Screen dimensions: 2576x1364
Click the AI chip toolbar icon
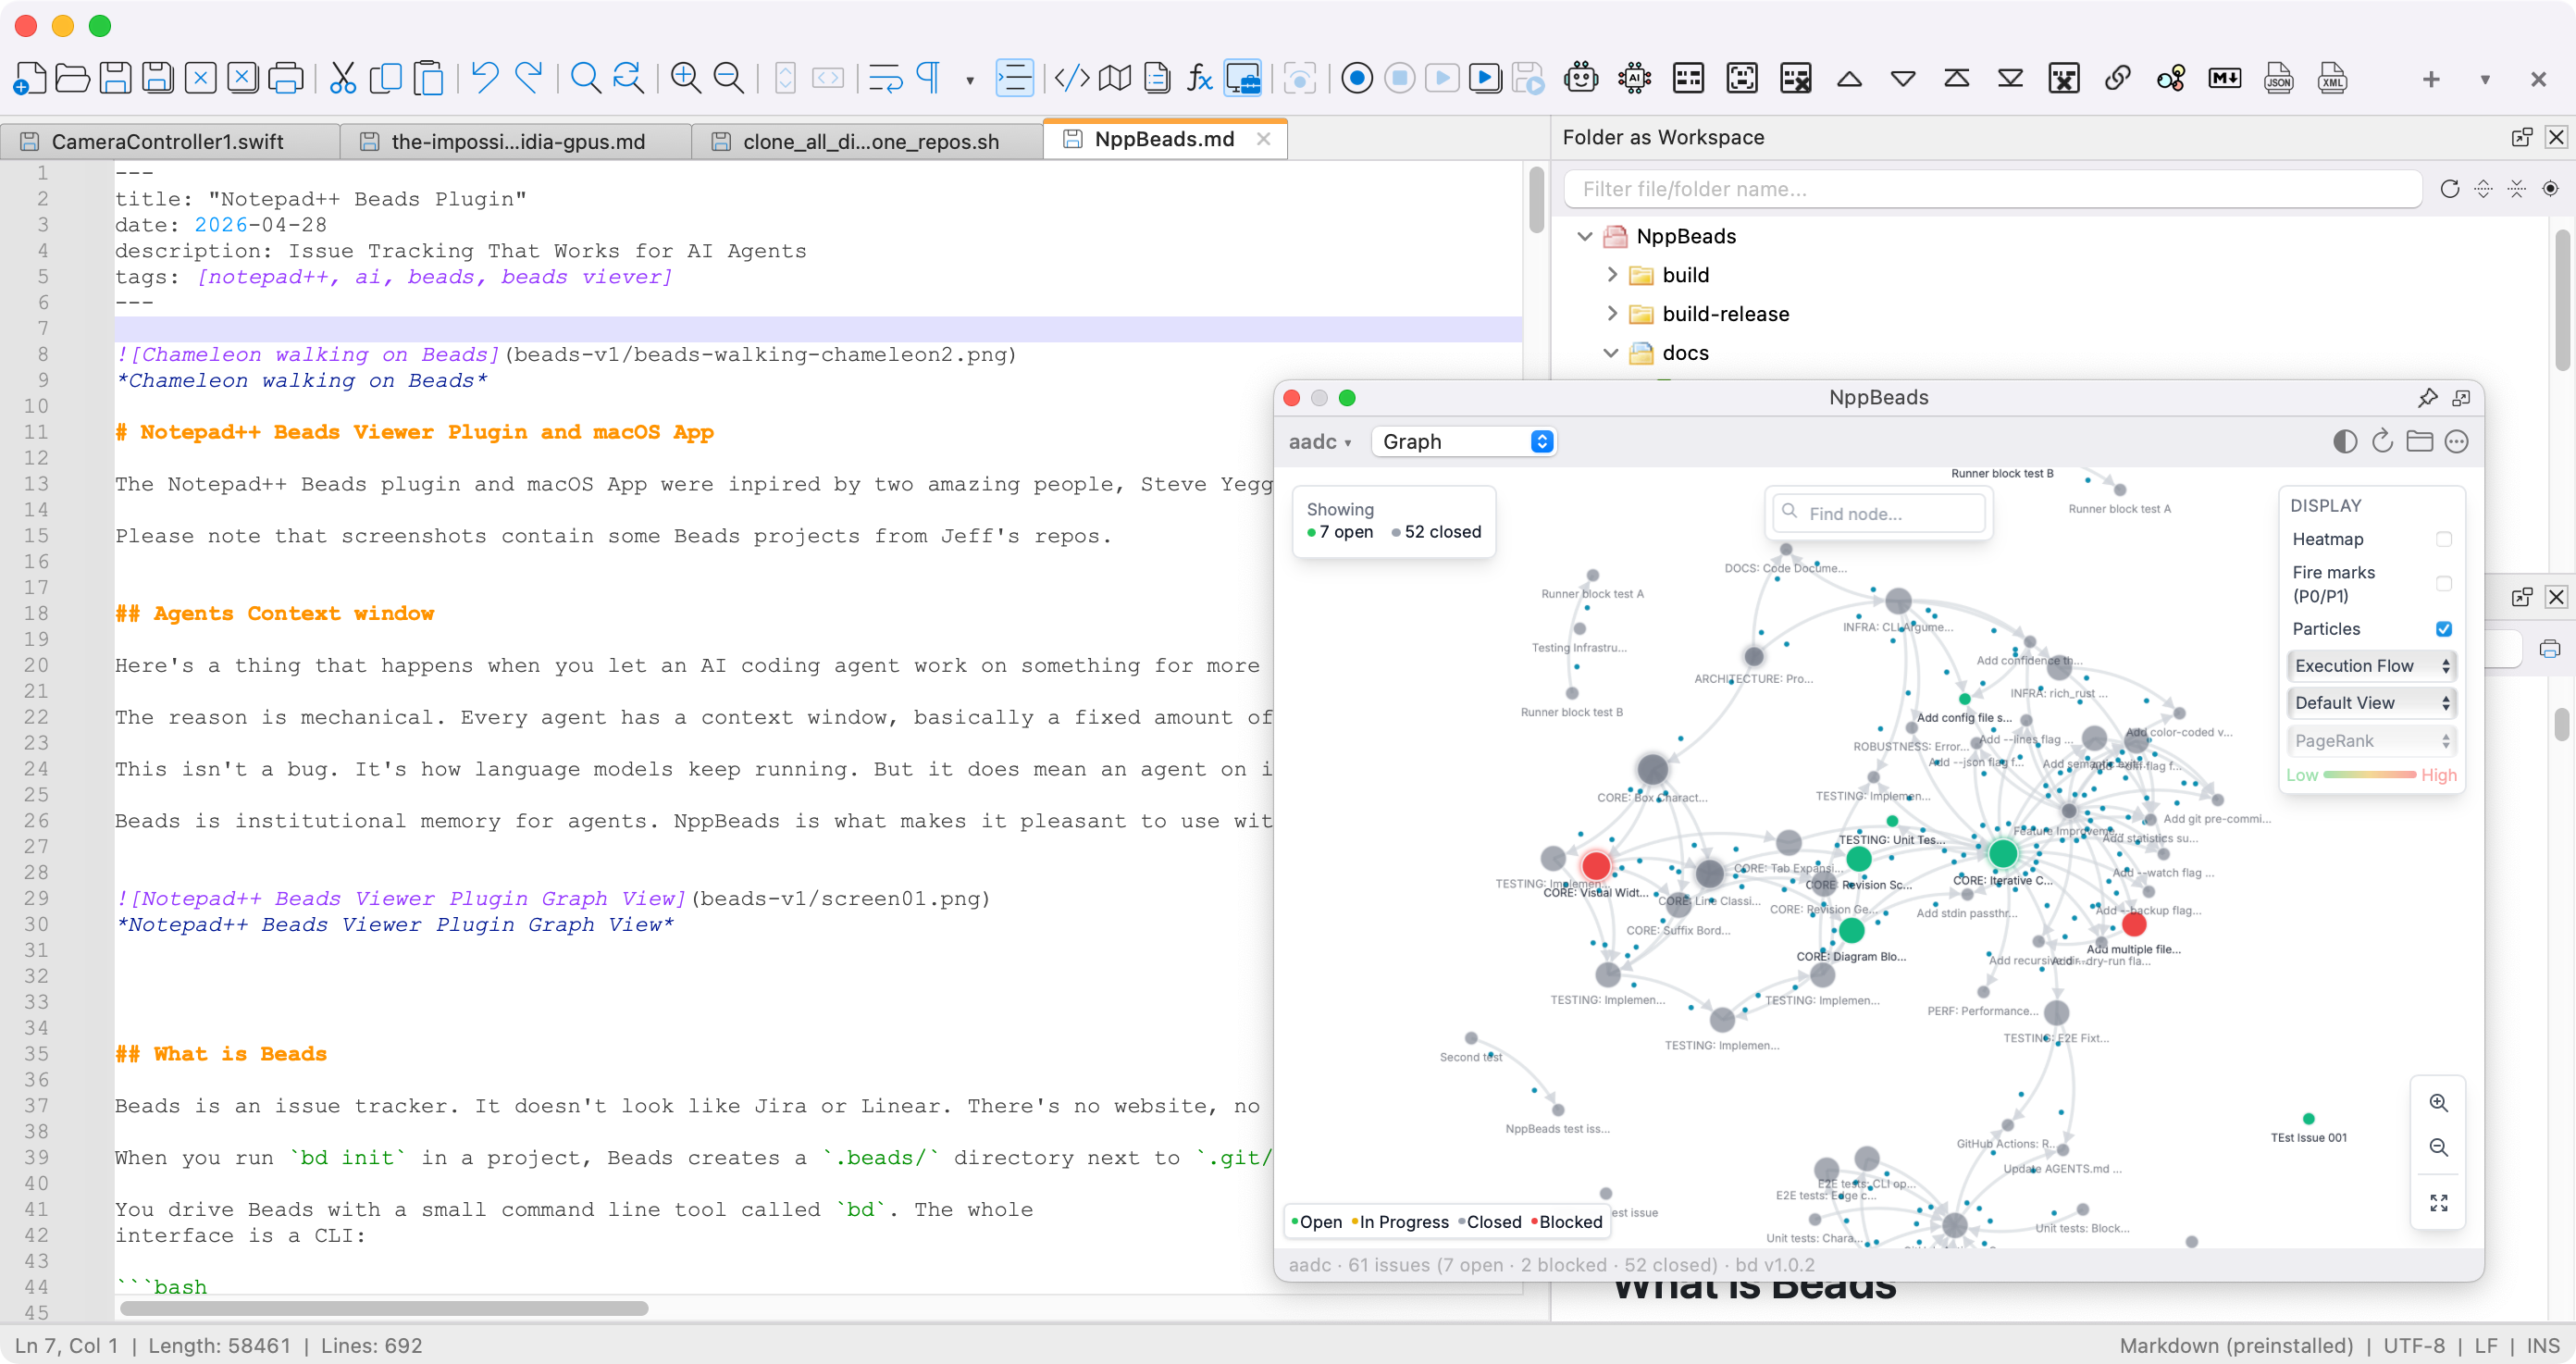click(1635, 78)
